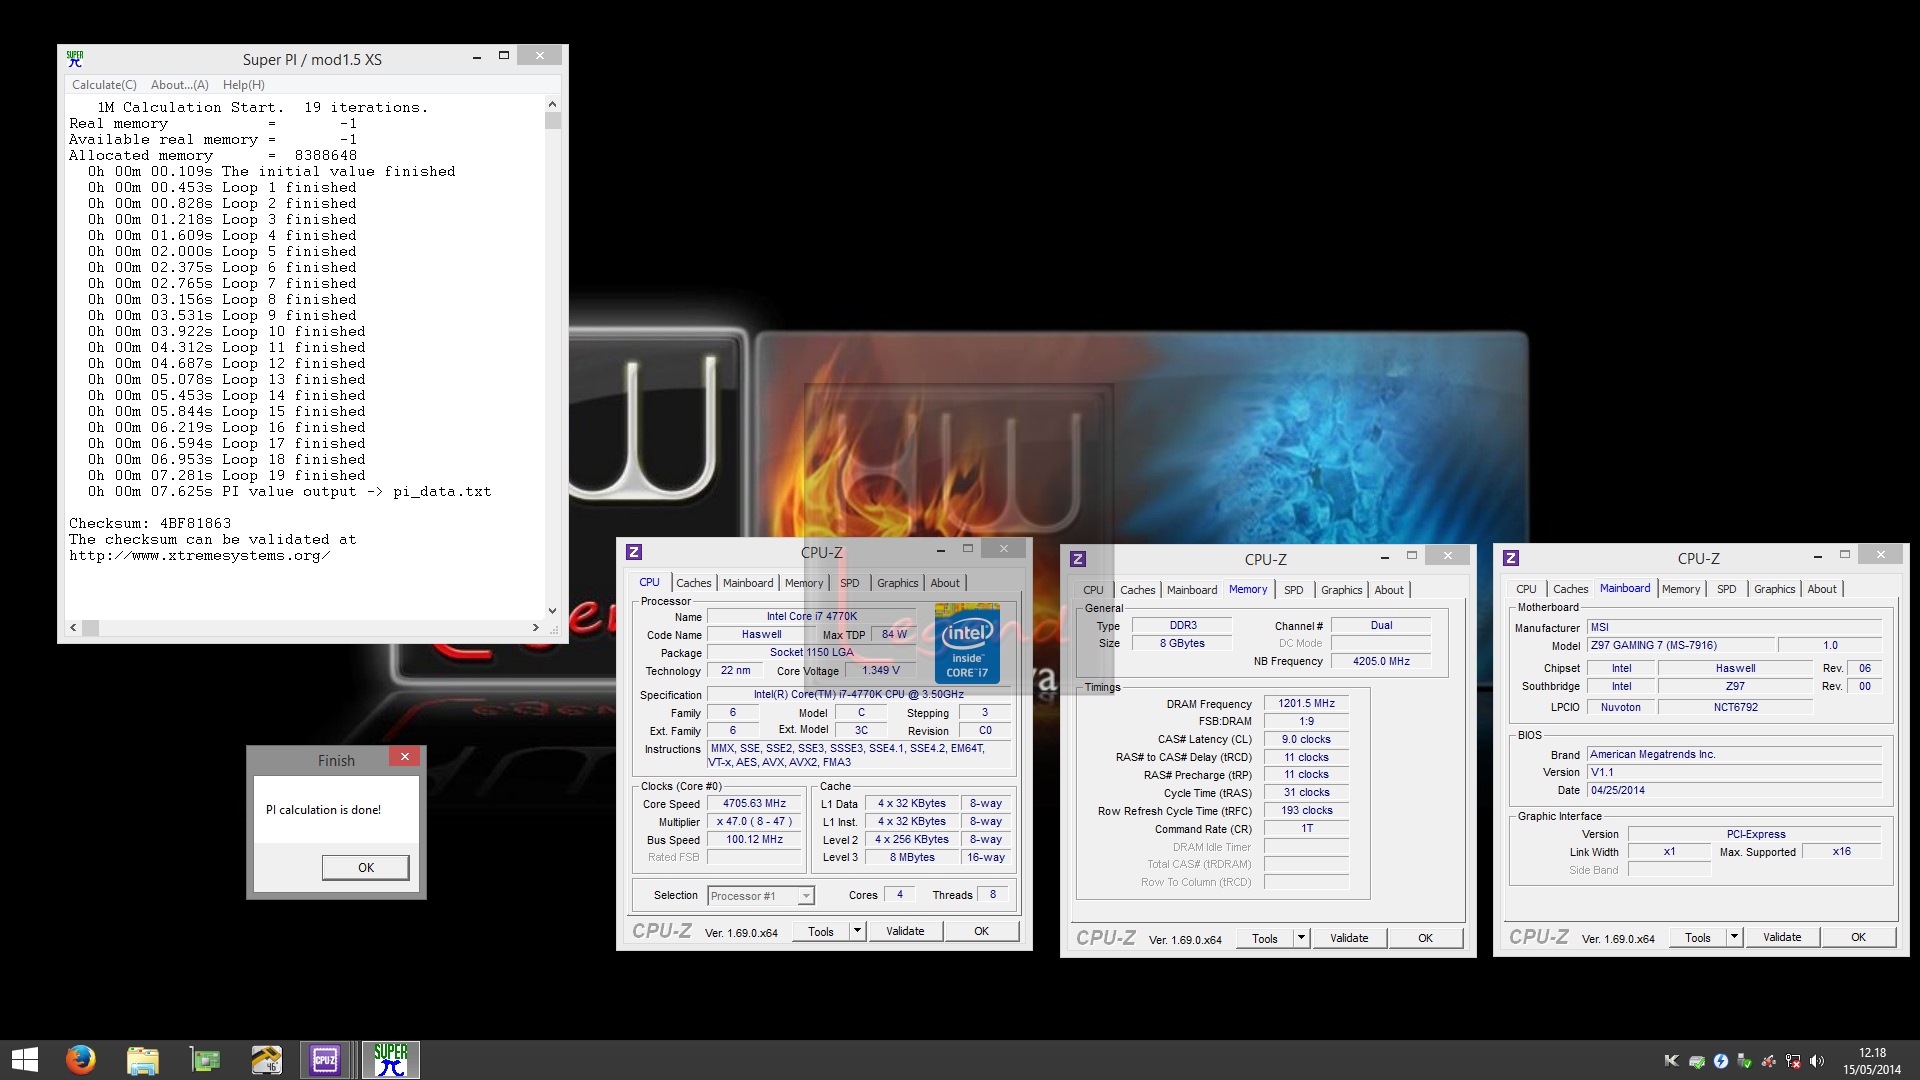
Task: Switch to Super PI in the taskbar
Action: click(390, 1060)
